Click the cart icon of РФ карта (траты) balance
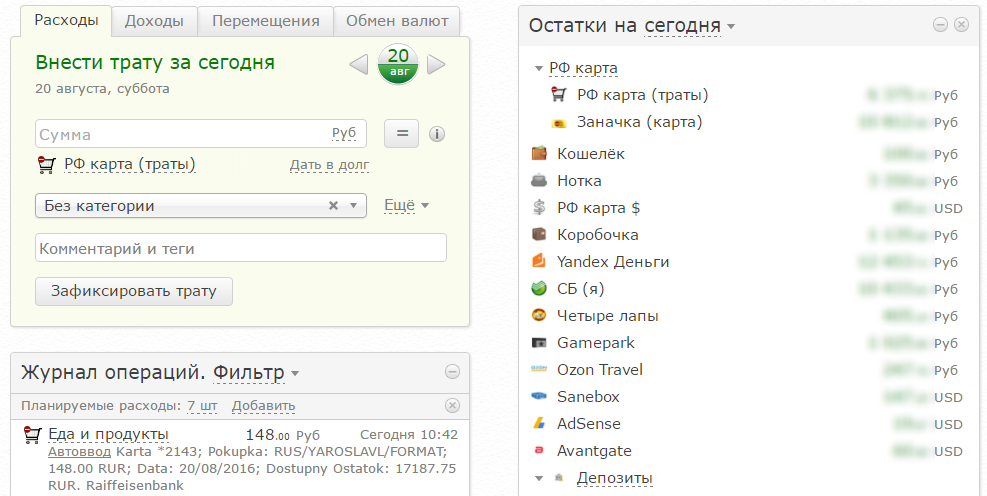The image size is (987, 496). (x=559, y=94)
